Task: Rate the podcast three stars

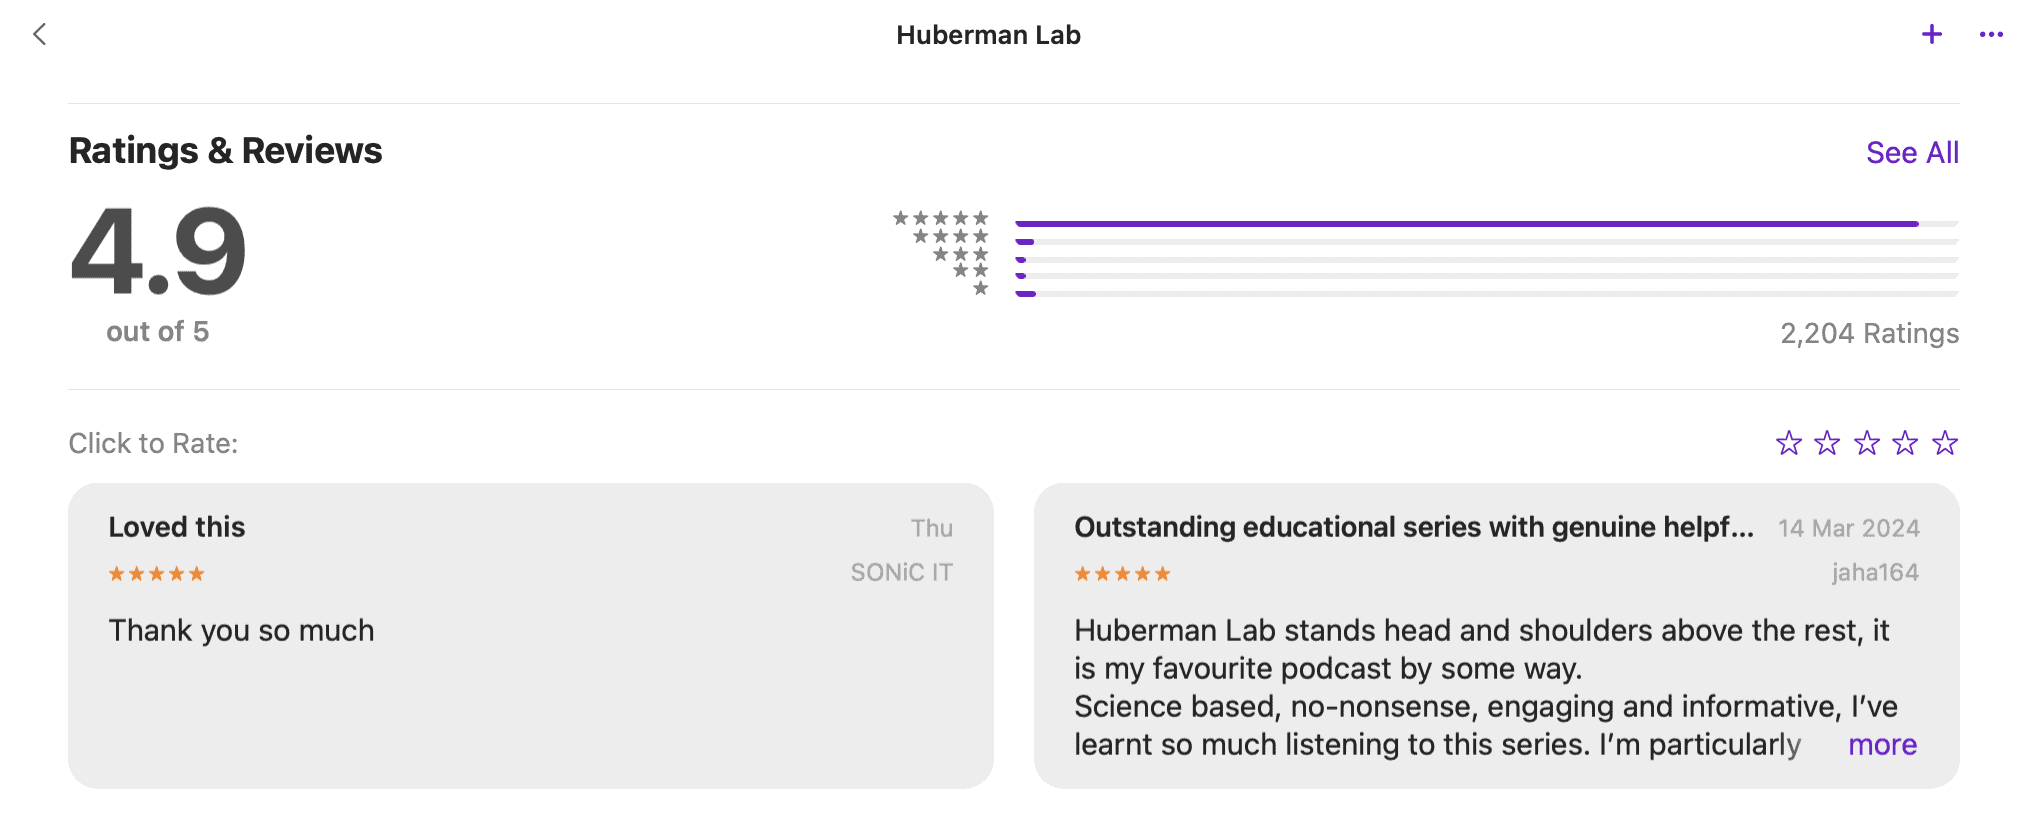Action: (x=1866, y=443)
